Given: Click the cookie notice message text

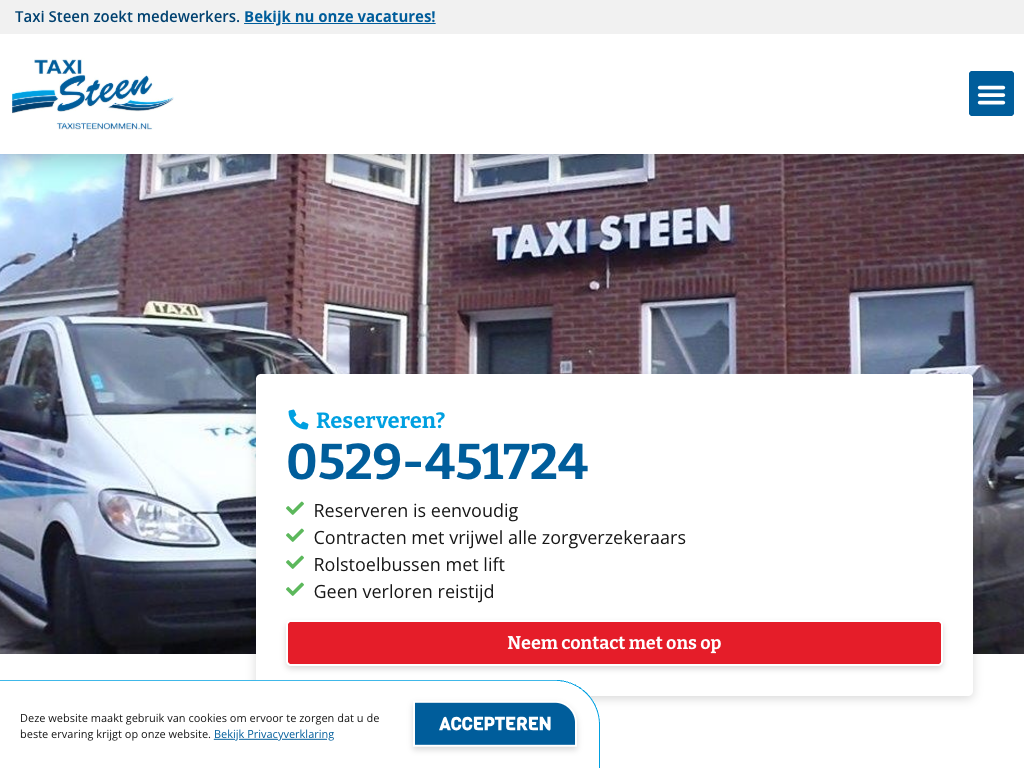Looking at the screenshot, I should 199,726.
